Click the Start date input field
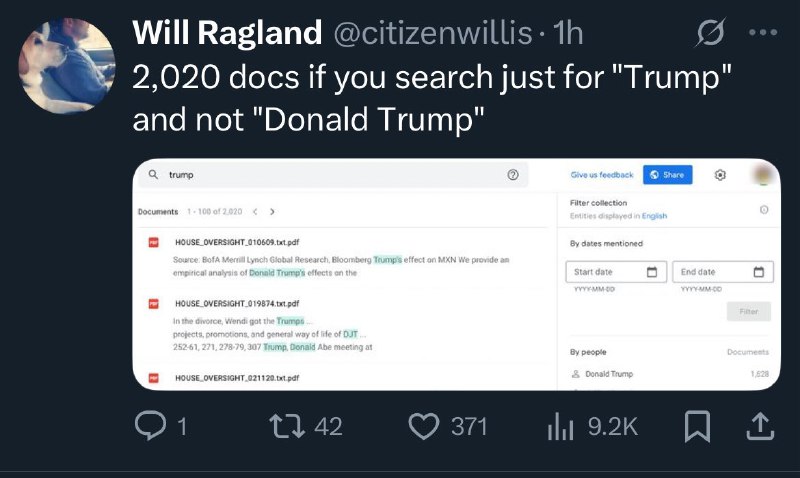Image resolution: width=800 pixels, height=478 pixels. [616, 272]
